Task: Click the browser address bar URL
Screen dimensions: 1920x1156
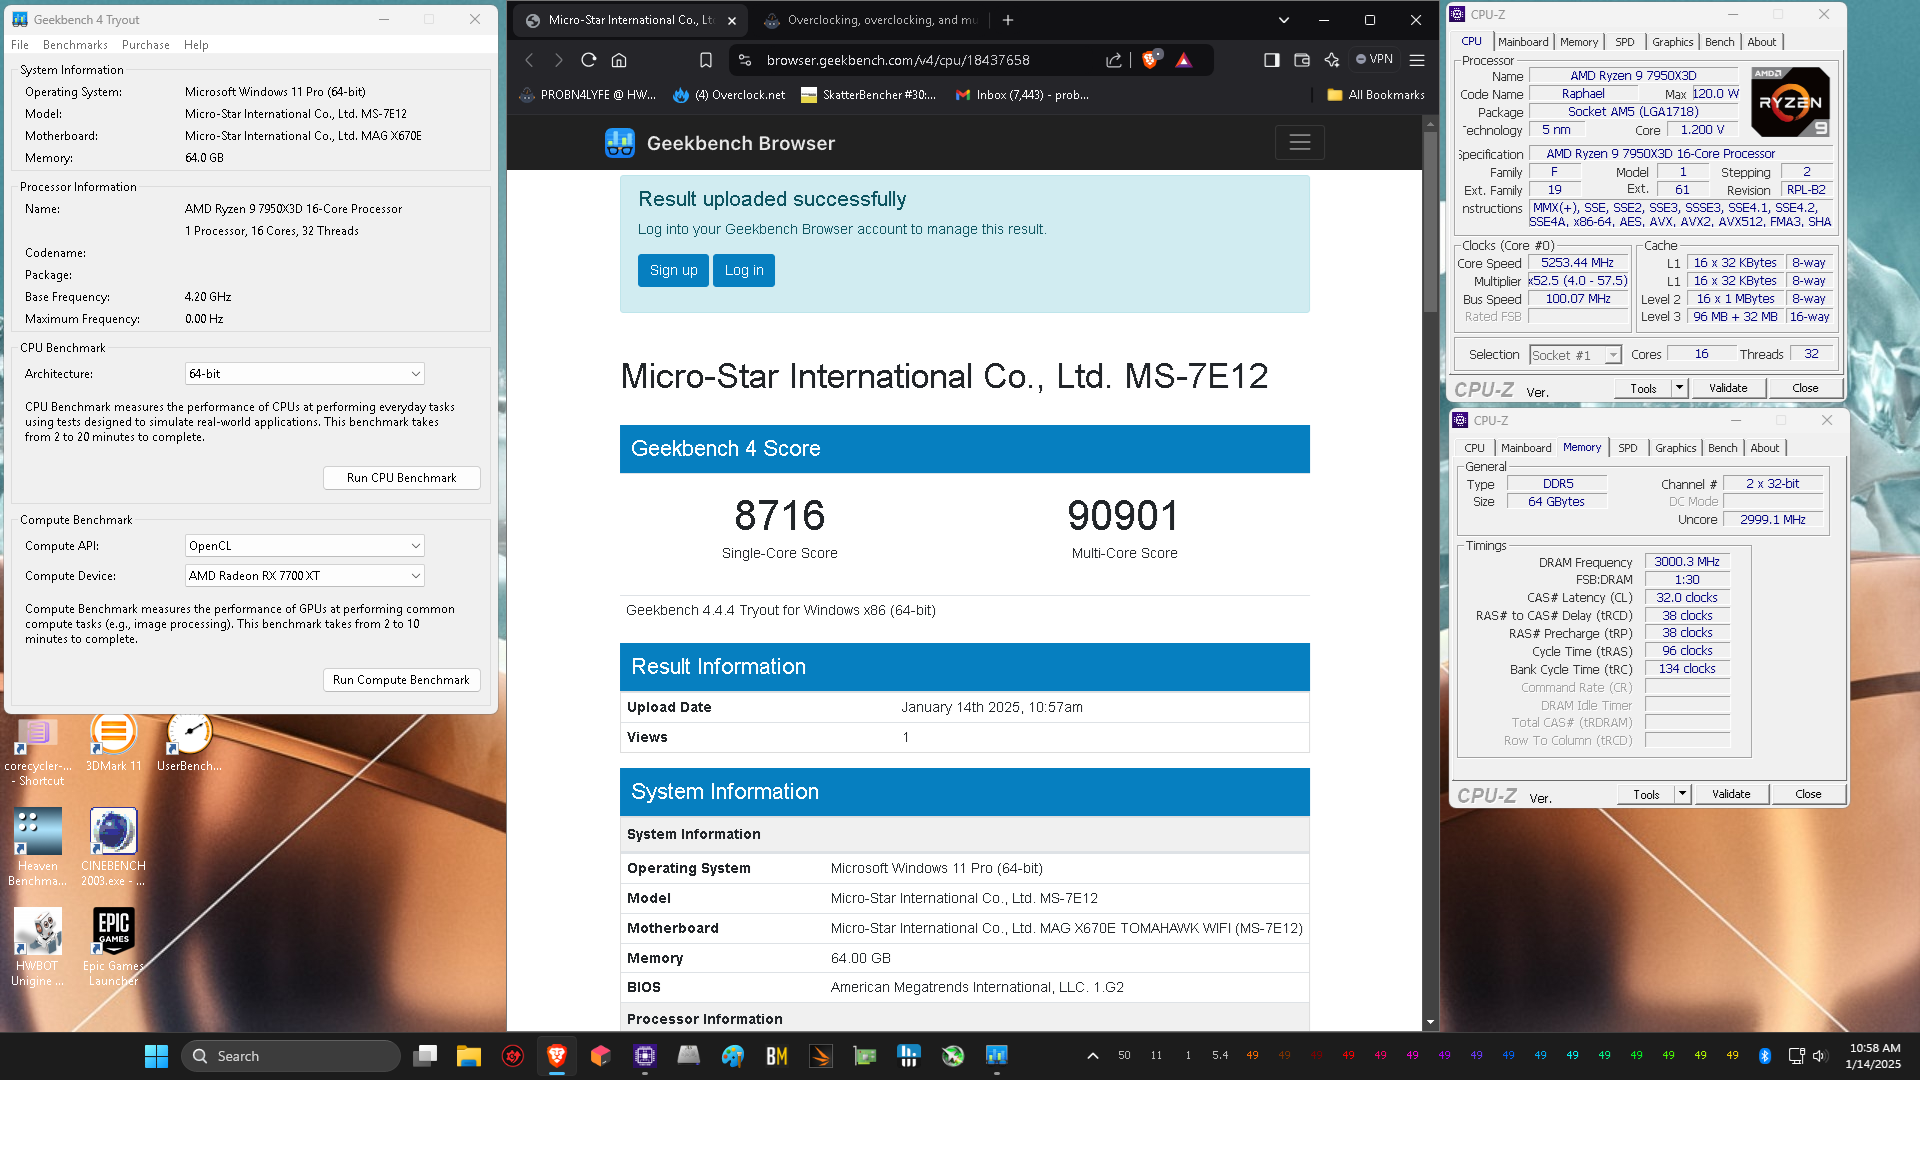Action: [898, 60]
